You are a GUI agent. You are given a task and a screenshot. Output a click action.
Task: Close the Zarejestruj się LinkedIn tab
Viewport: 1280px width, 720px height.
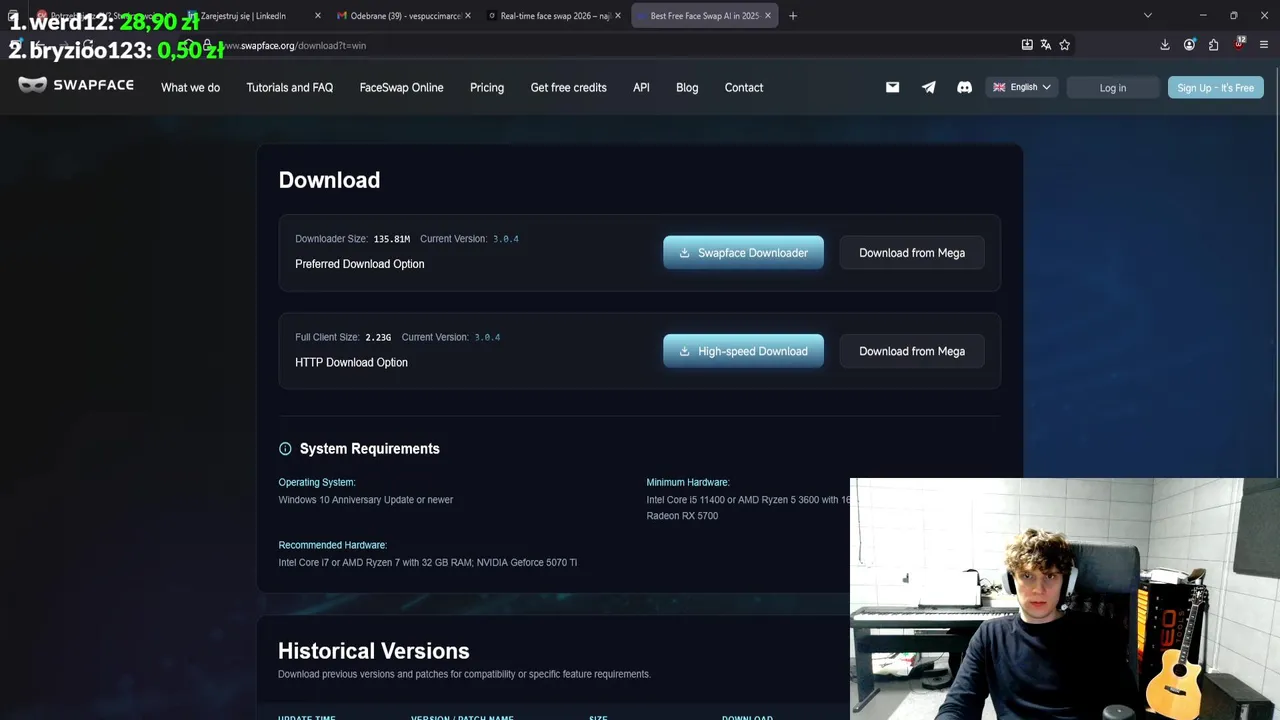tap(318, 16)
